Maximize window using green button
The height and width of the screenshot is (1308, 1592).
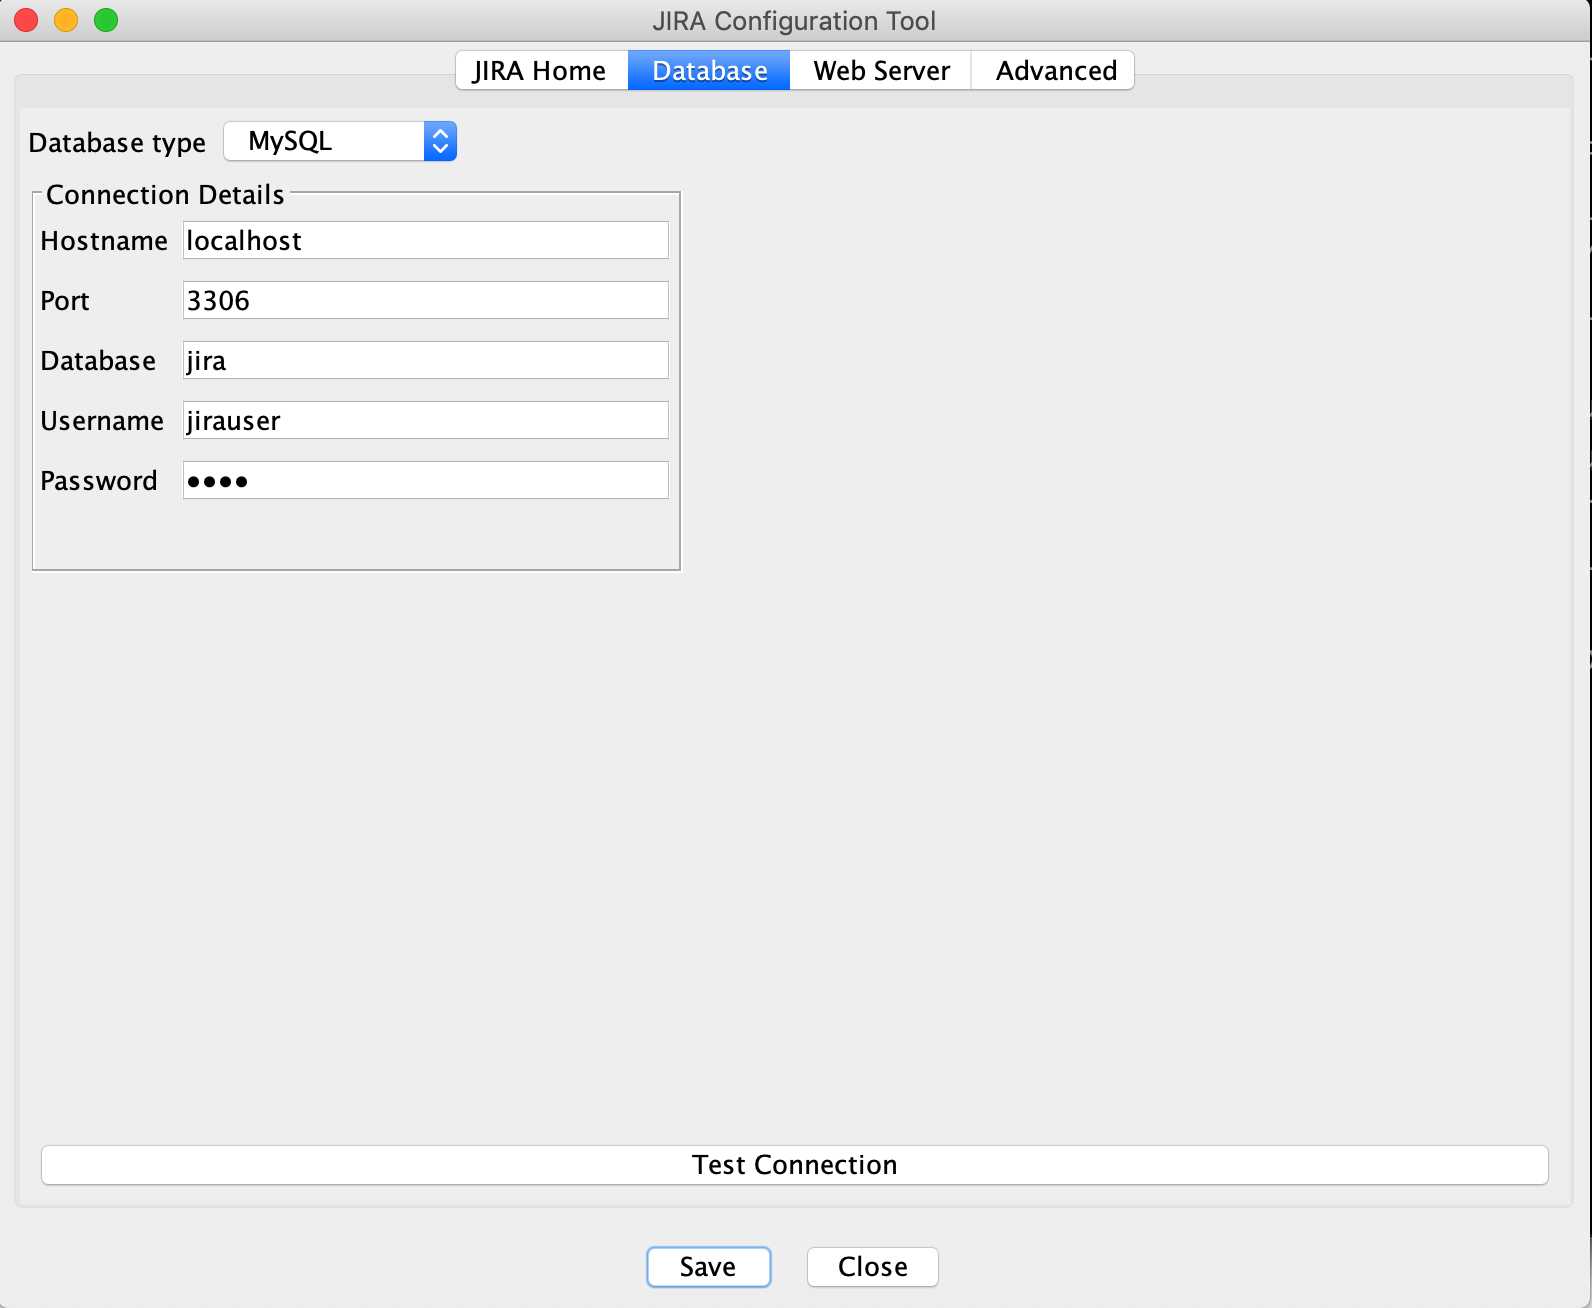106,20
